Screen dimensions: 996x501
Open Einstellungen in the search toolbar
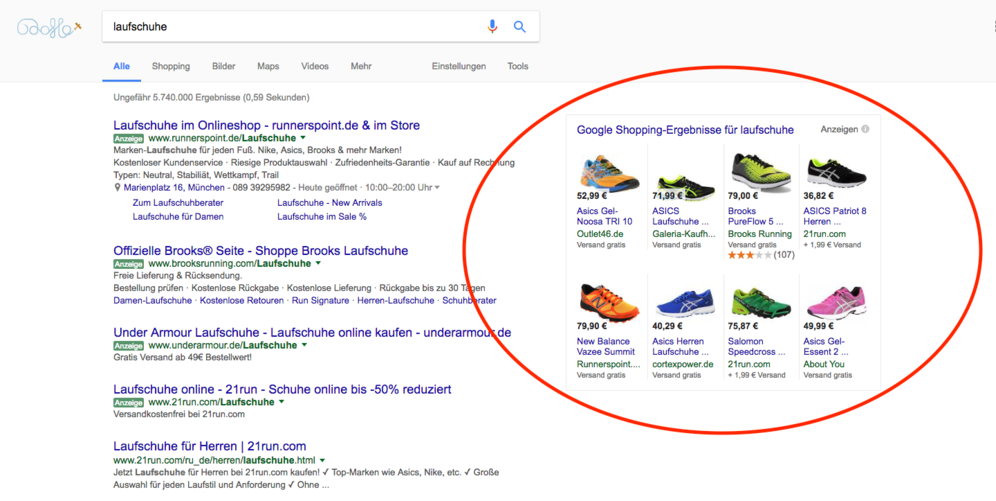point(459,66)
